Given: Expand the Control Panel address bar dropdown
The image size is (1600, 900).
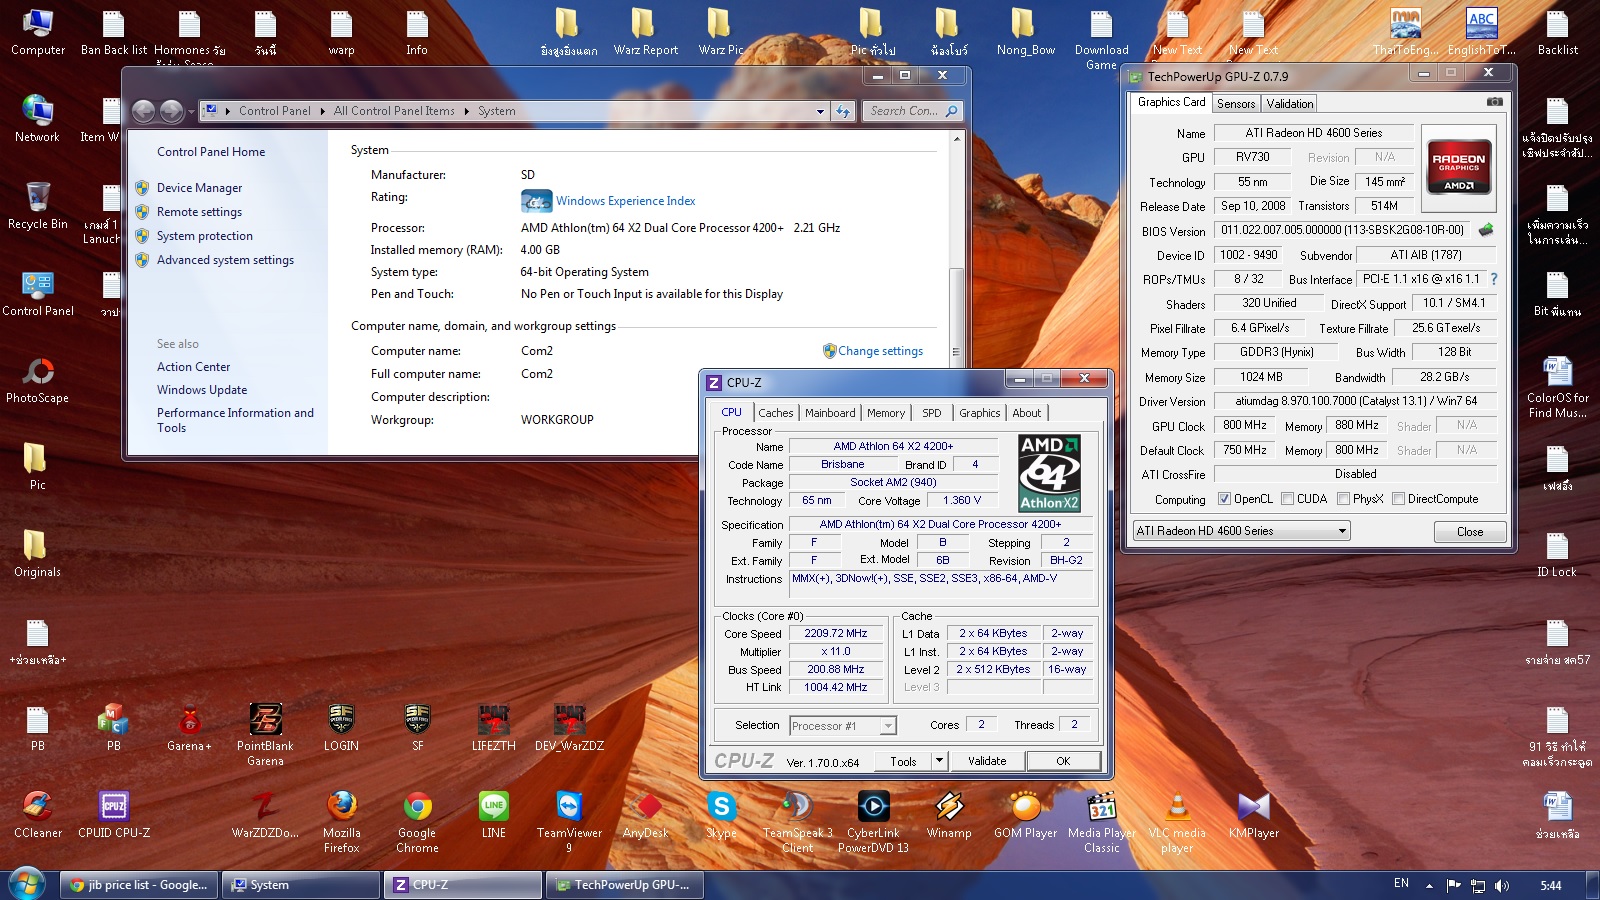Looking at the screenshot, I should pyautogui.click(x=820, y=111).
